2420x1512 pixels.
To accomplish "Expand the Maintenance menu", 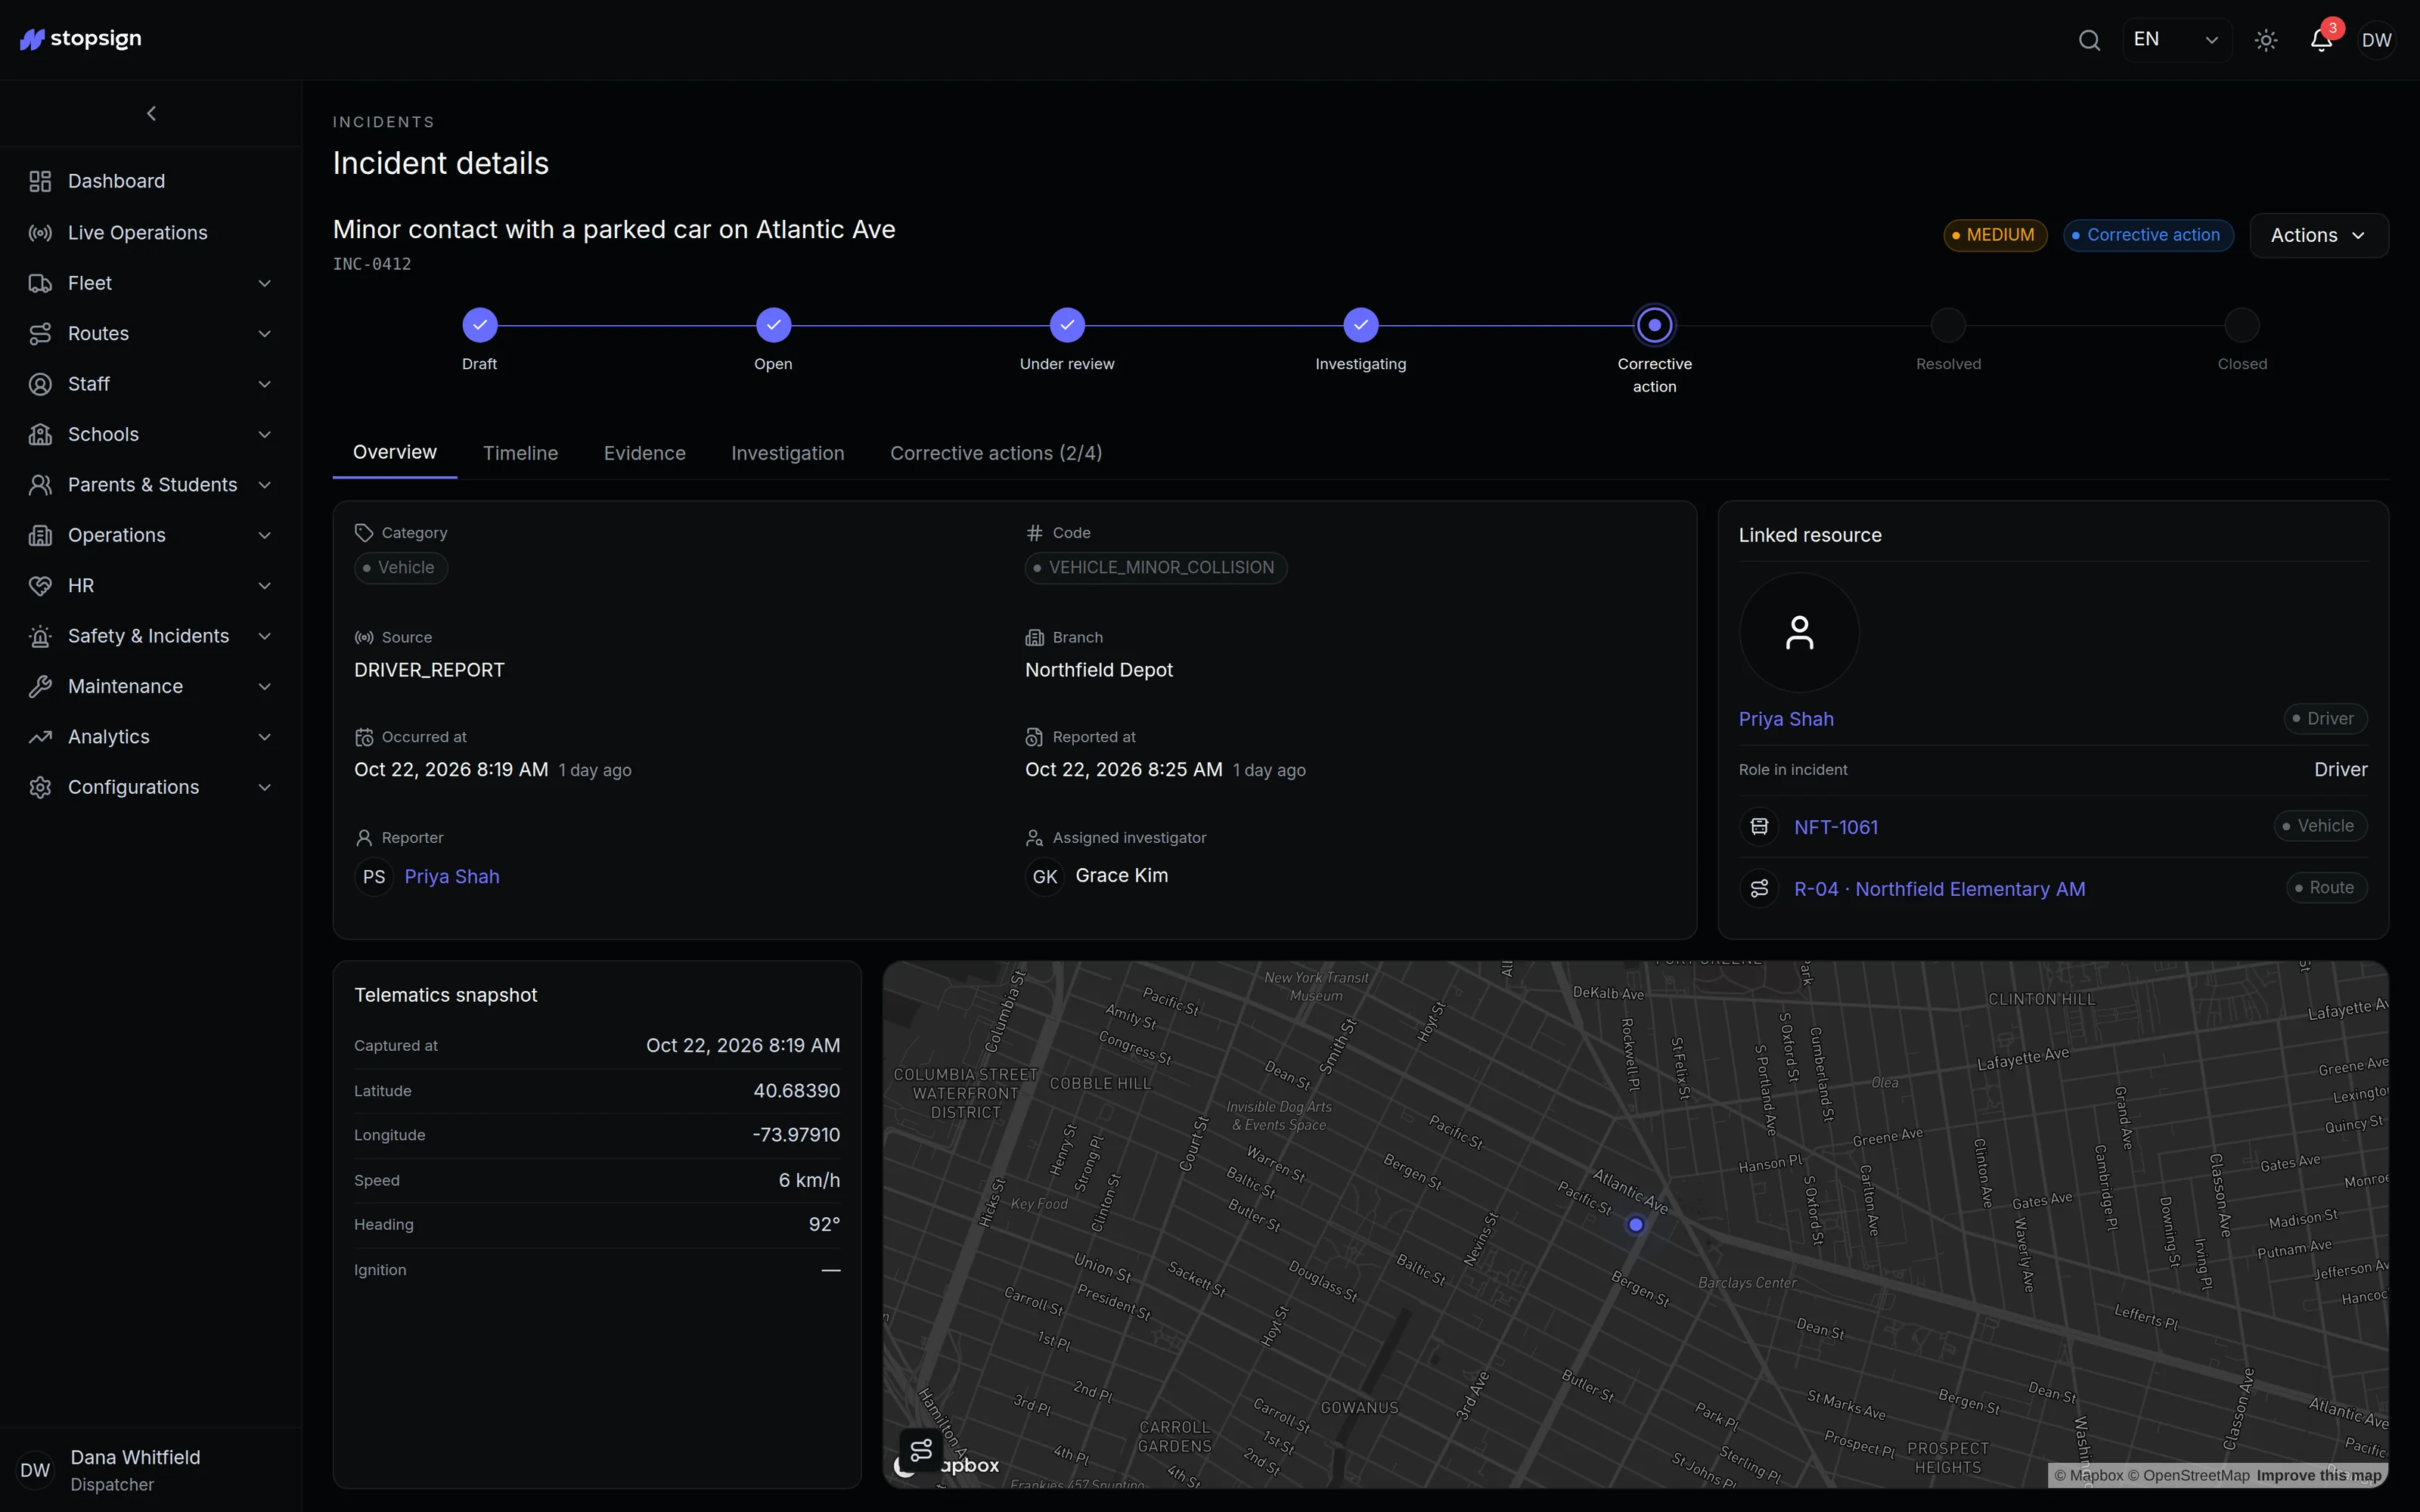I will (151, 687).
